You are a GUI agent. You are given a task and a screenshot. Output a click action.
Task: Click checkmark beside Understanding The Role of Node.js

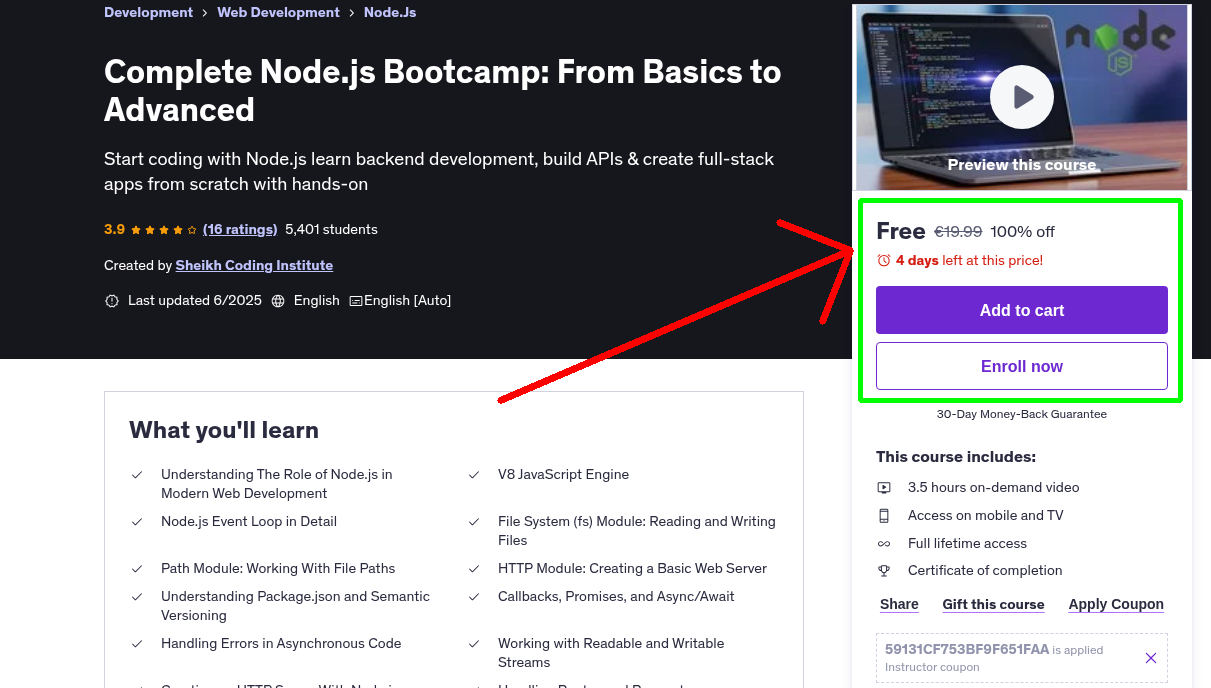(x=137, y=475)
